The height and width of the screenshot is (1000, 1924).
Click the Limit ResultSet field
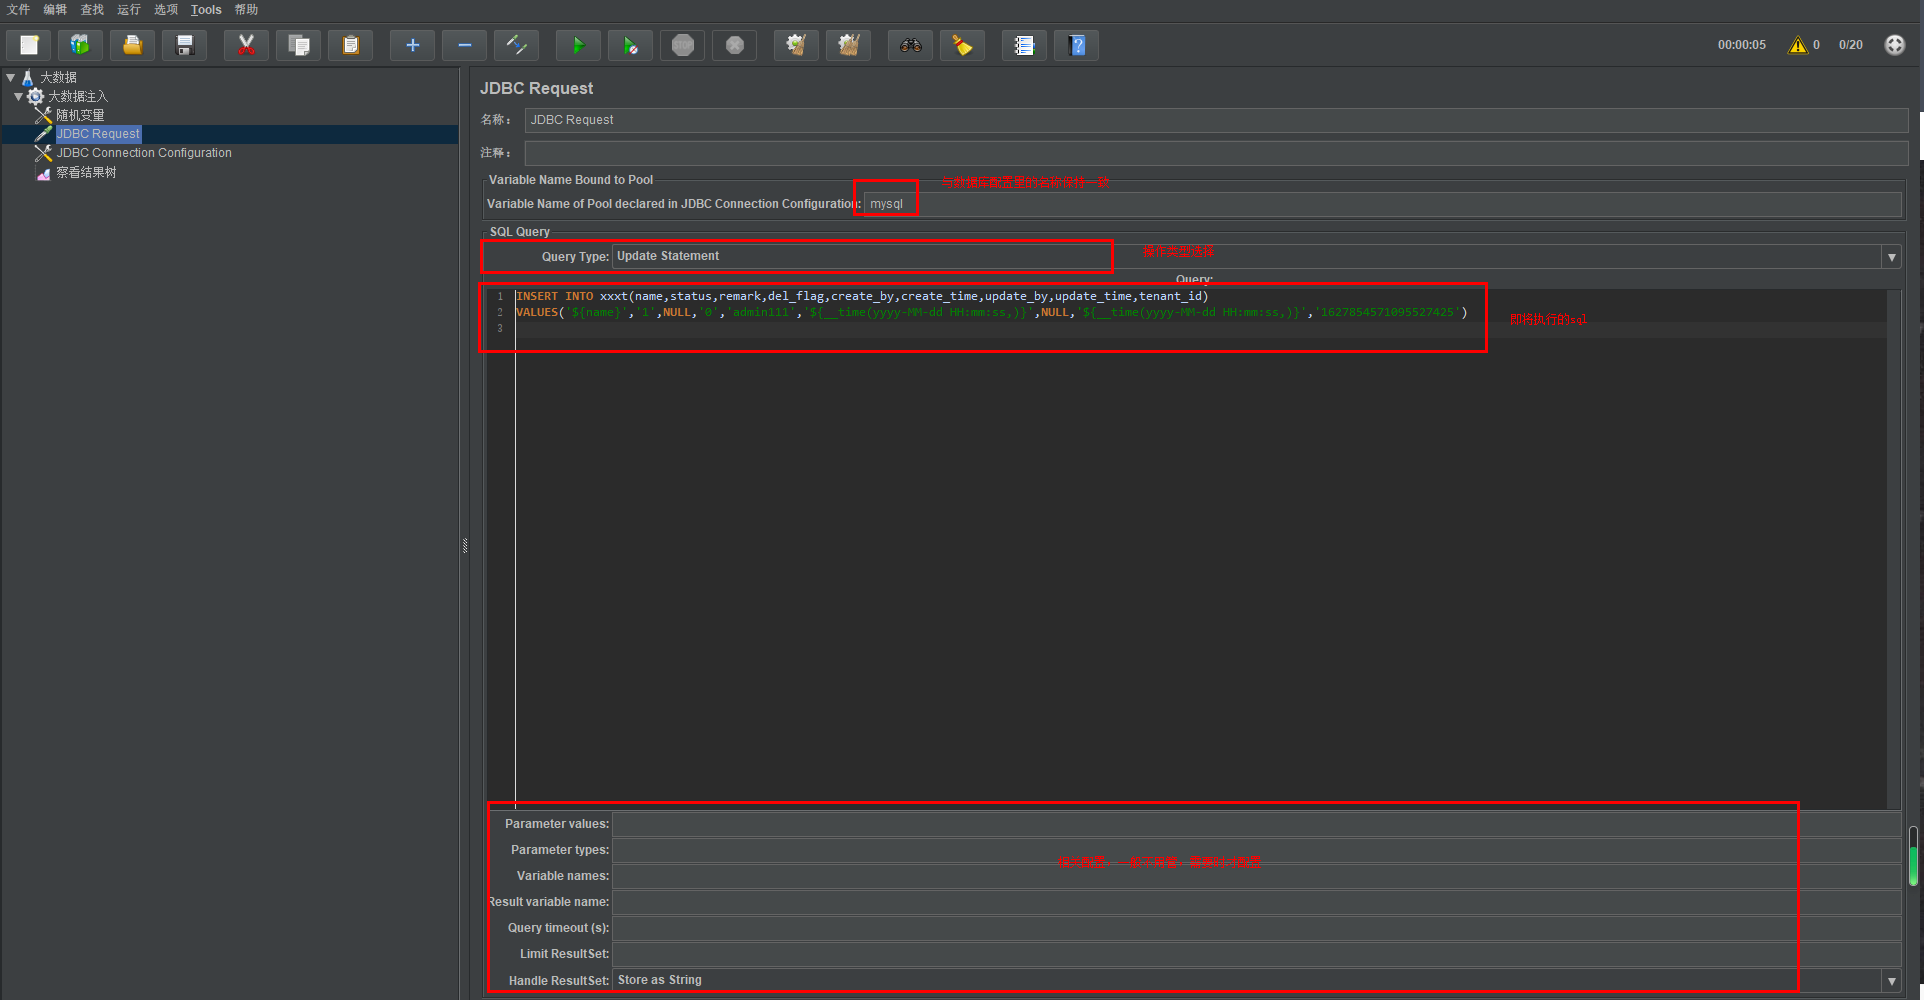1256,954
